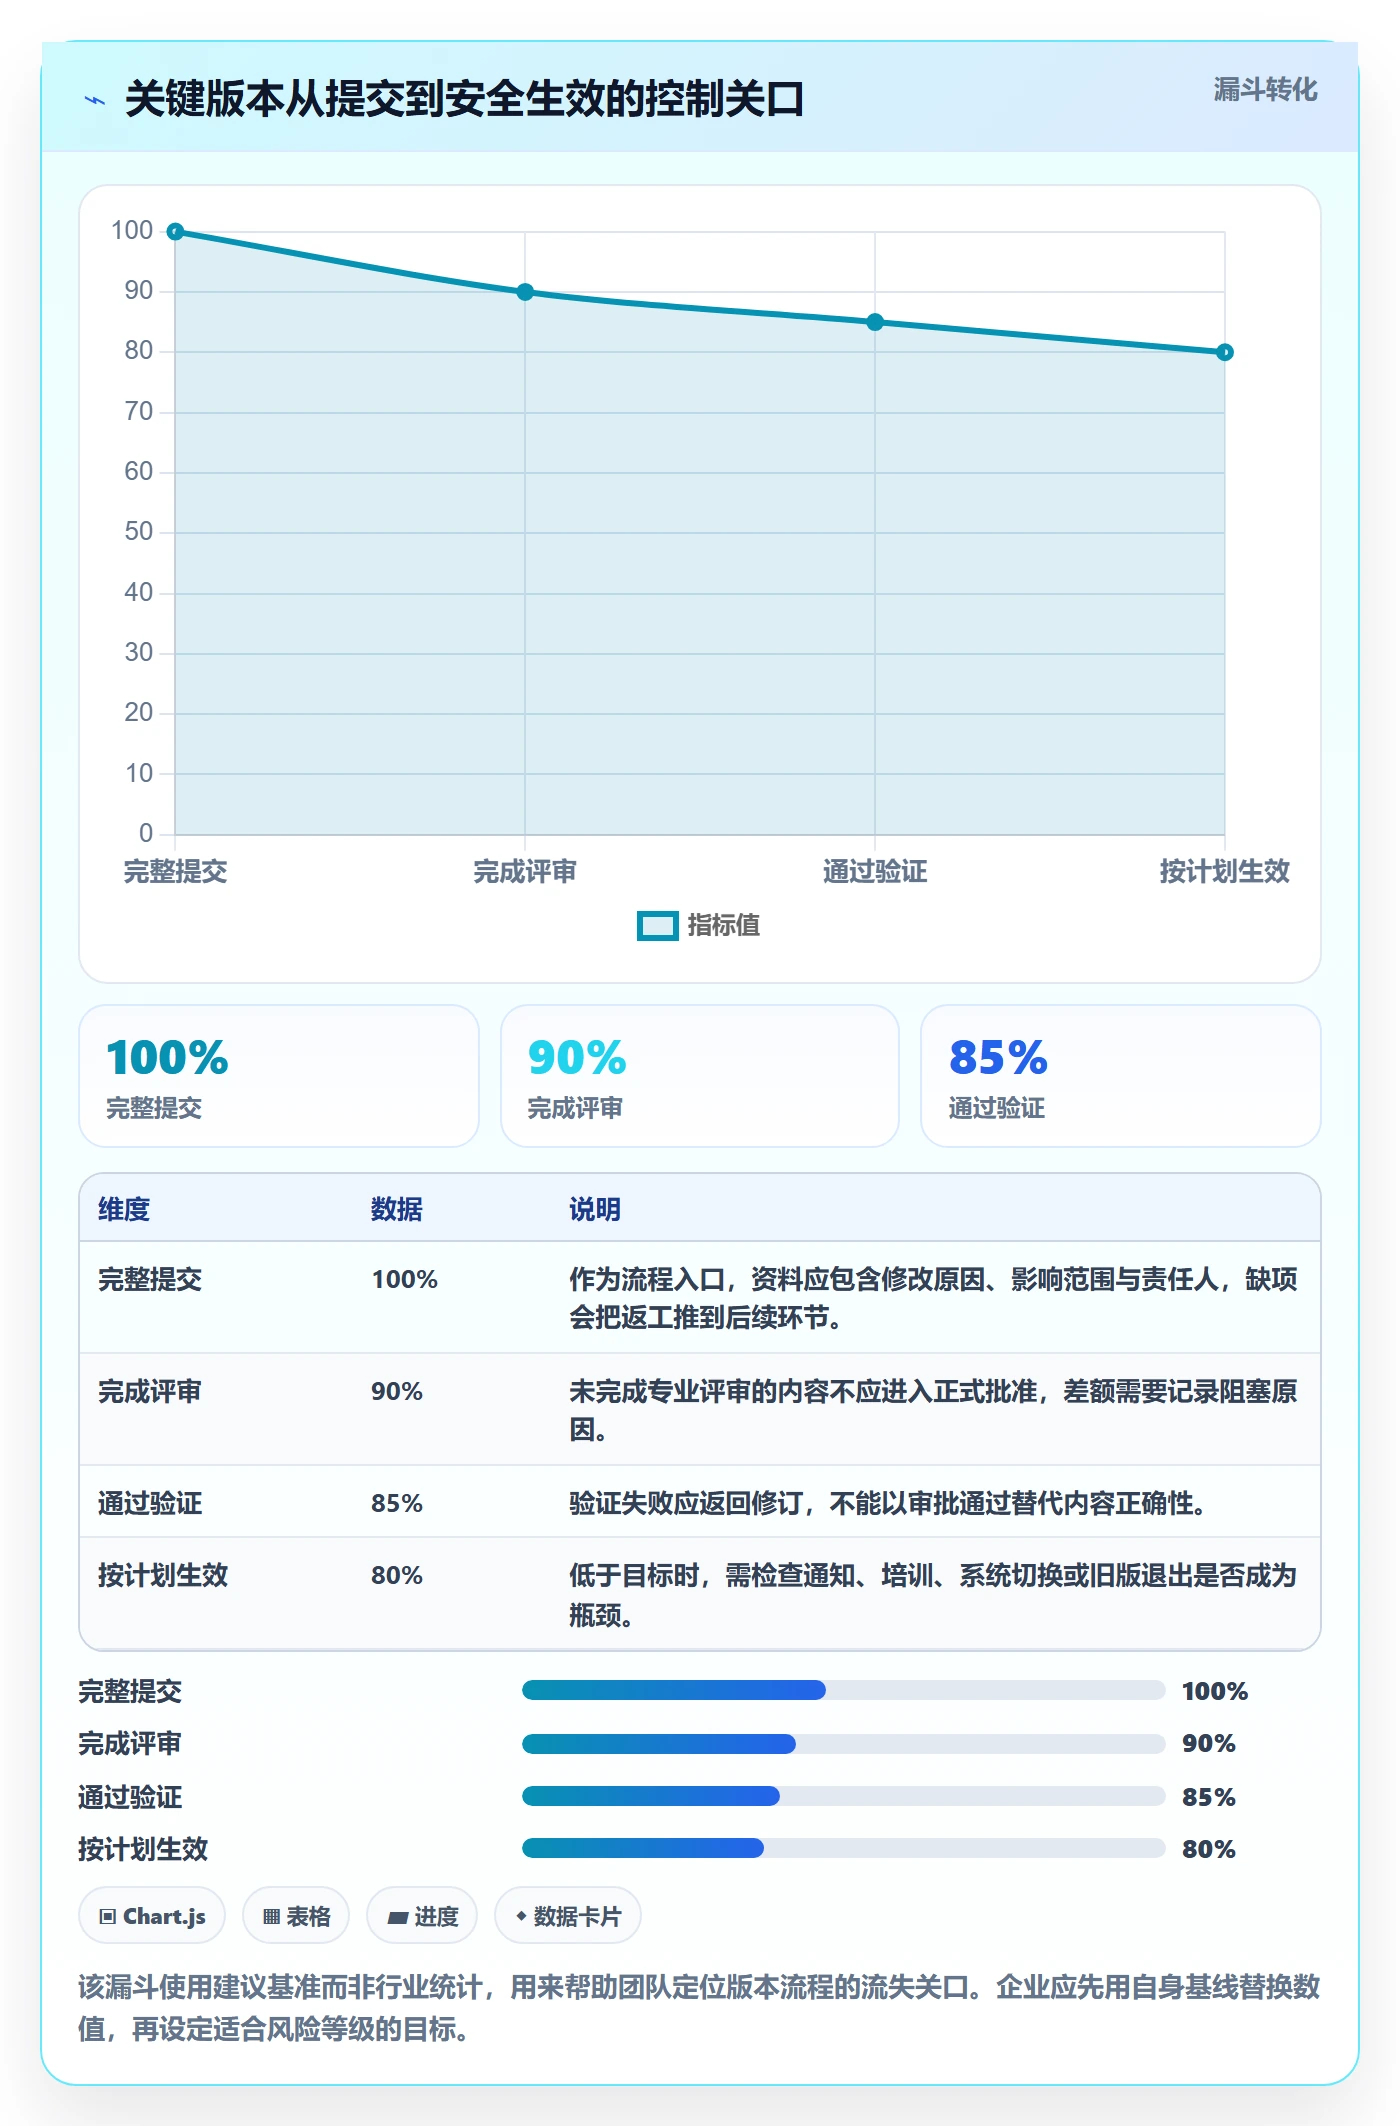Click the square icon on the Chart.js chip
This screenshot has height=2126, width=1400.
pos(108,1916)
